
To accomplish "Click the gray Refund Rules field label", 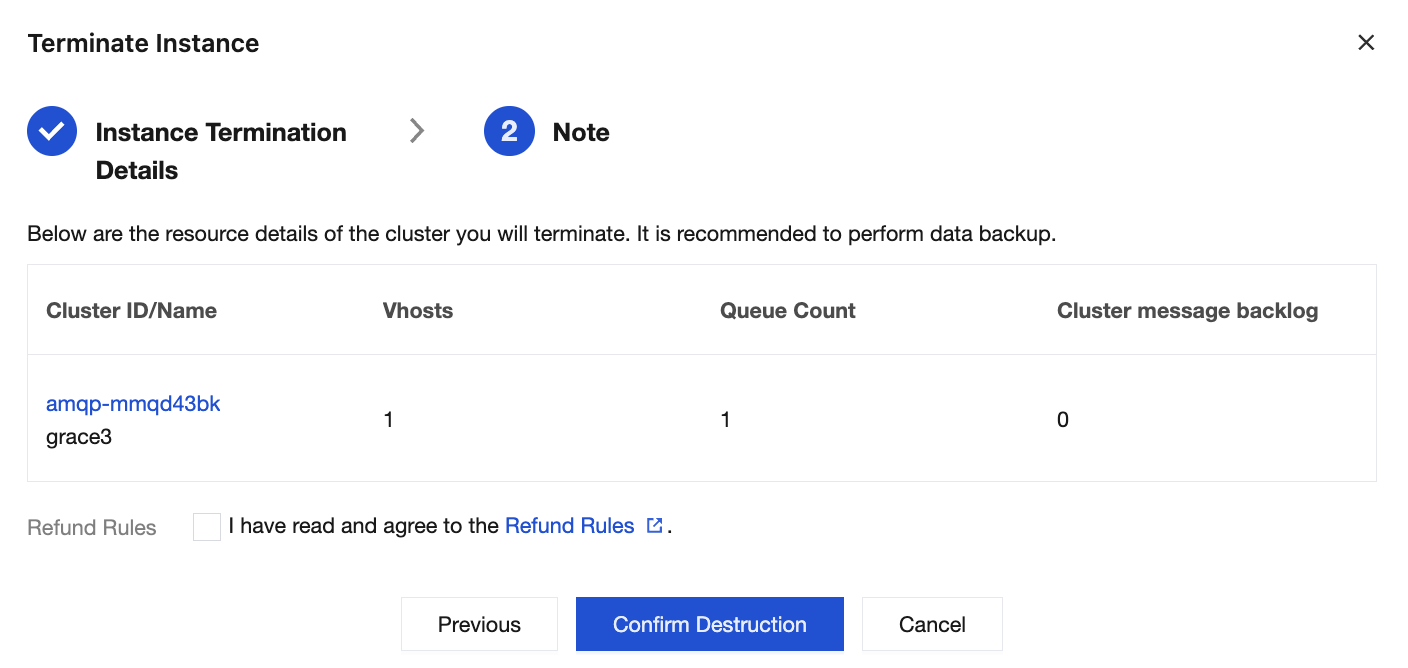I will click(92, 528).
